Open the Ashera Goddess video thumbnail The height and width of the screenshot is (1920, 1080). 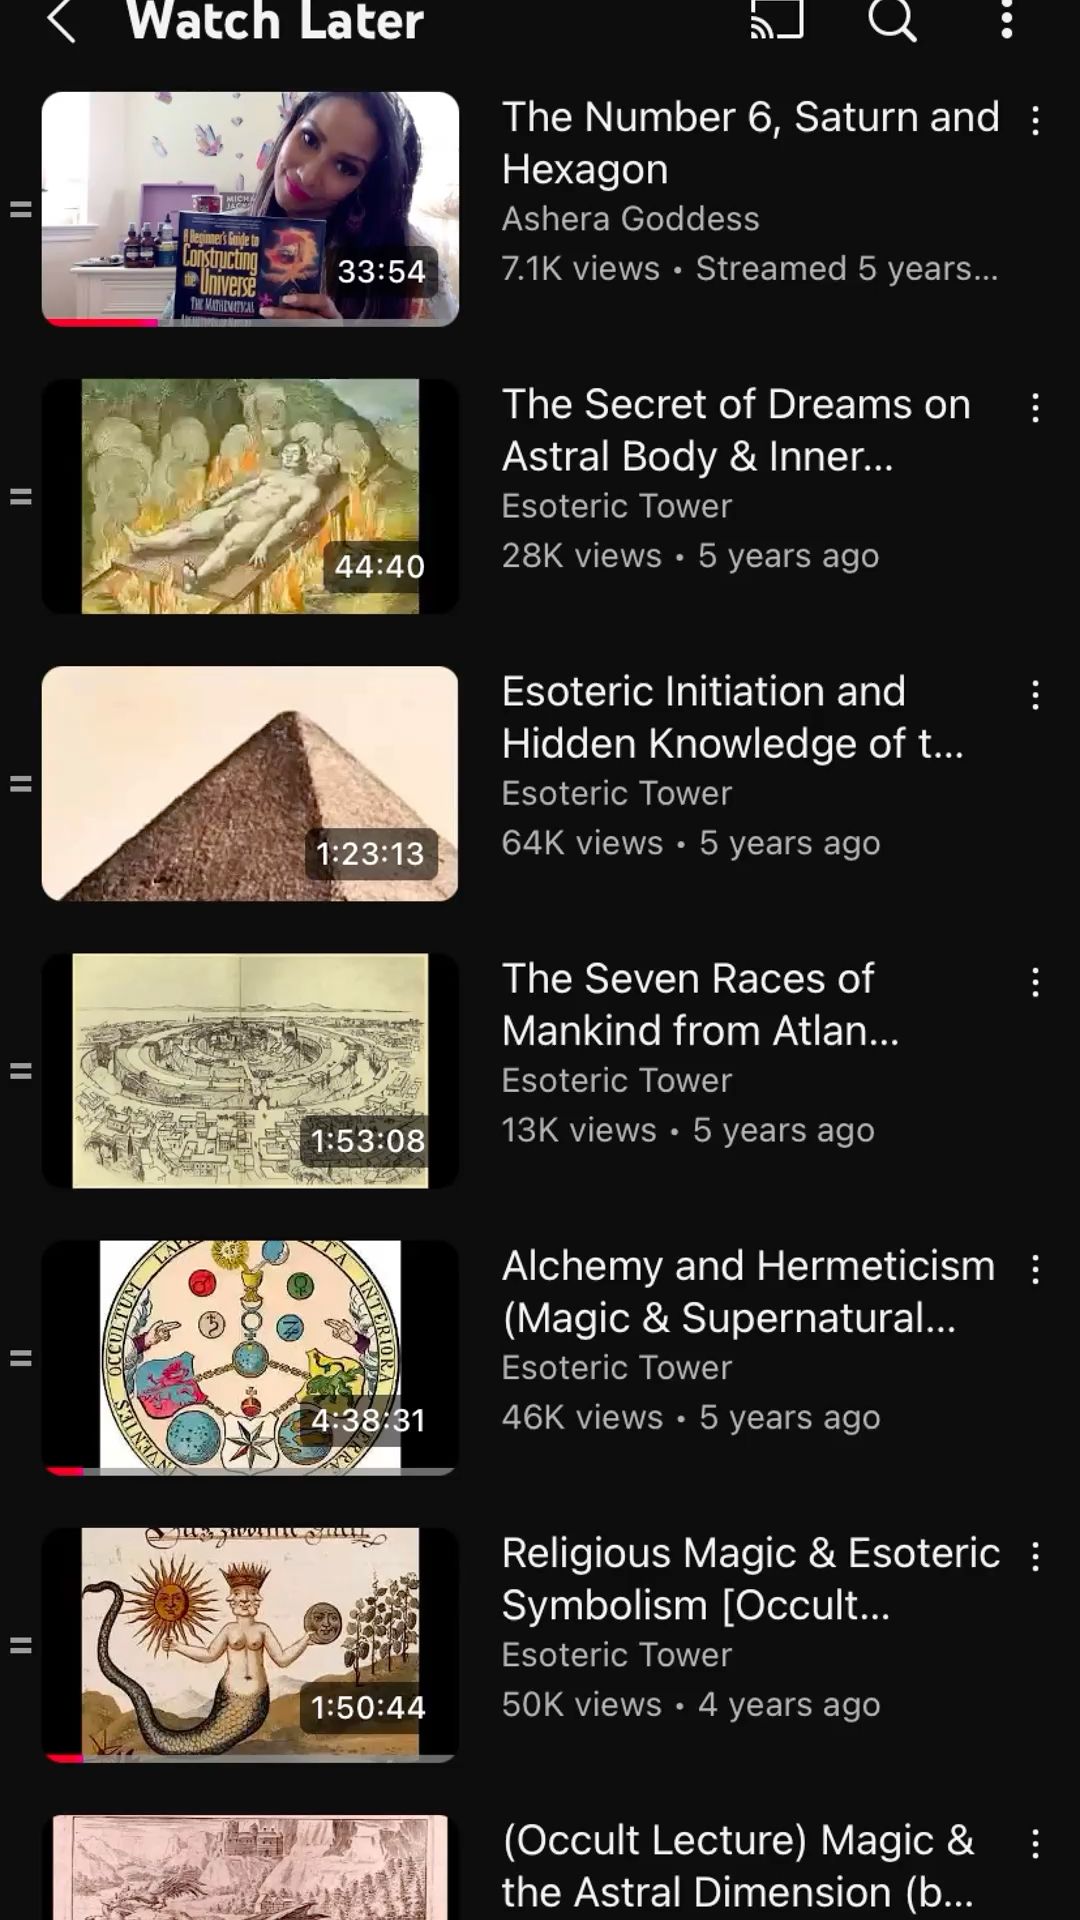(250, 209)
